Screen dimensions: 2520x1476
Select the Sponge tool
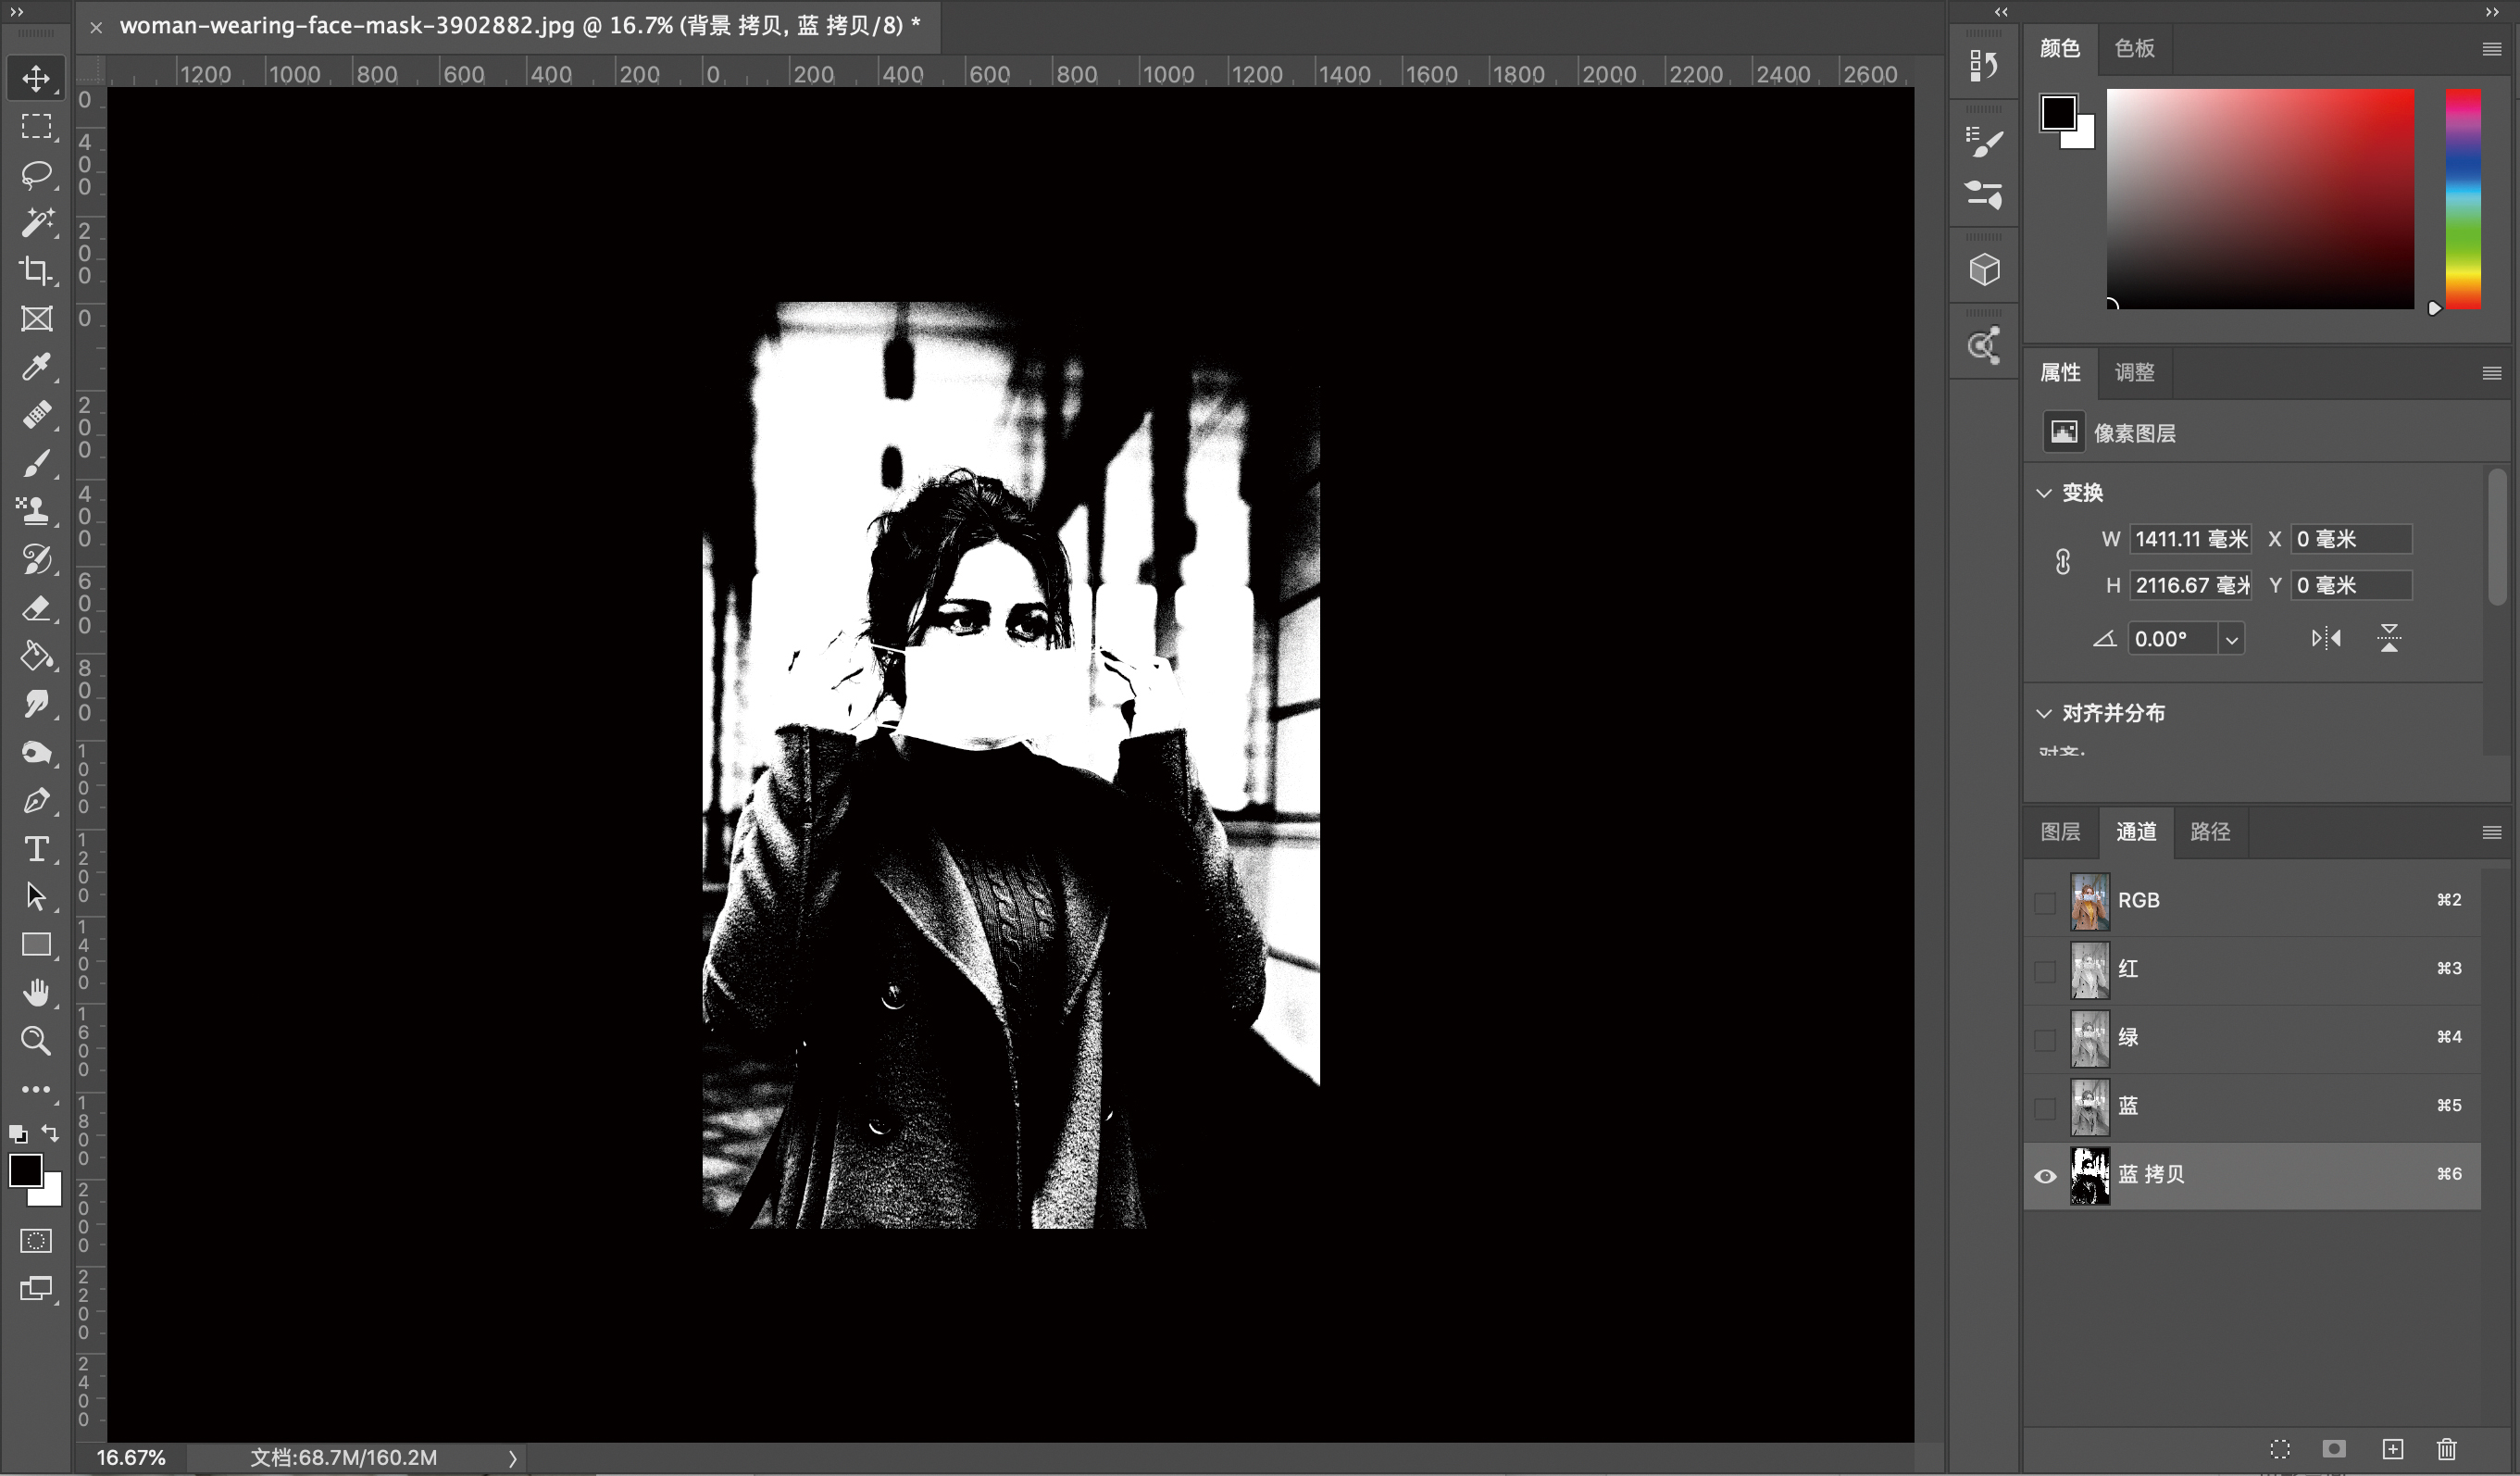tap(37, 752)
